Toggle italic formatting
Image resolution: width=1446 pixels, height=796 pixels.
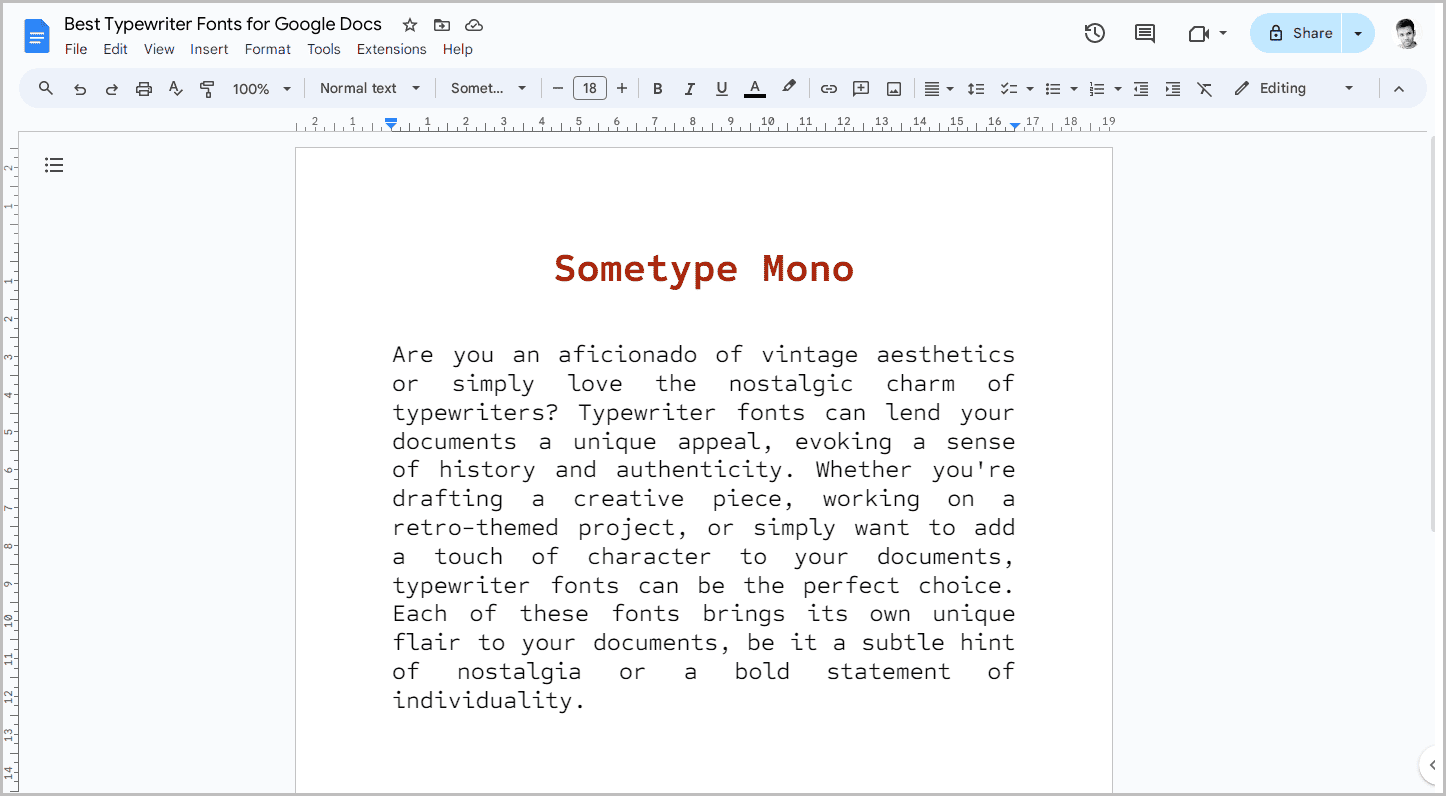point(689,89)
